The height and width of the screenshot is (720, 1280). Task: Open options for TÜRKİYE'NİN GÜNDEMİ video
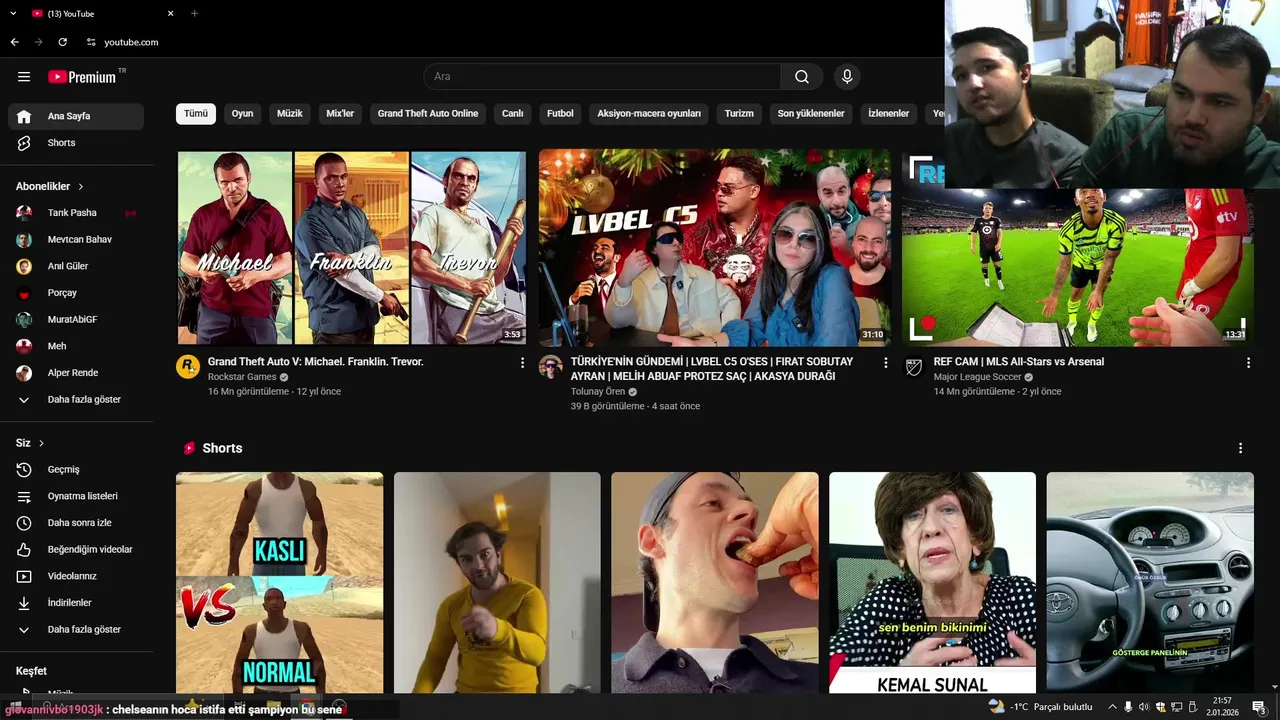point(885,363)
